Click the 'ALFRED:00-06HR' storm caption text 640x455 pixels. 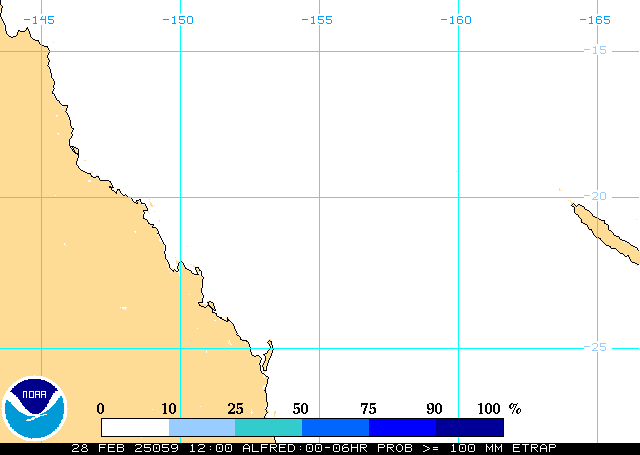tap(305, 448)
